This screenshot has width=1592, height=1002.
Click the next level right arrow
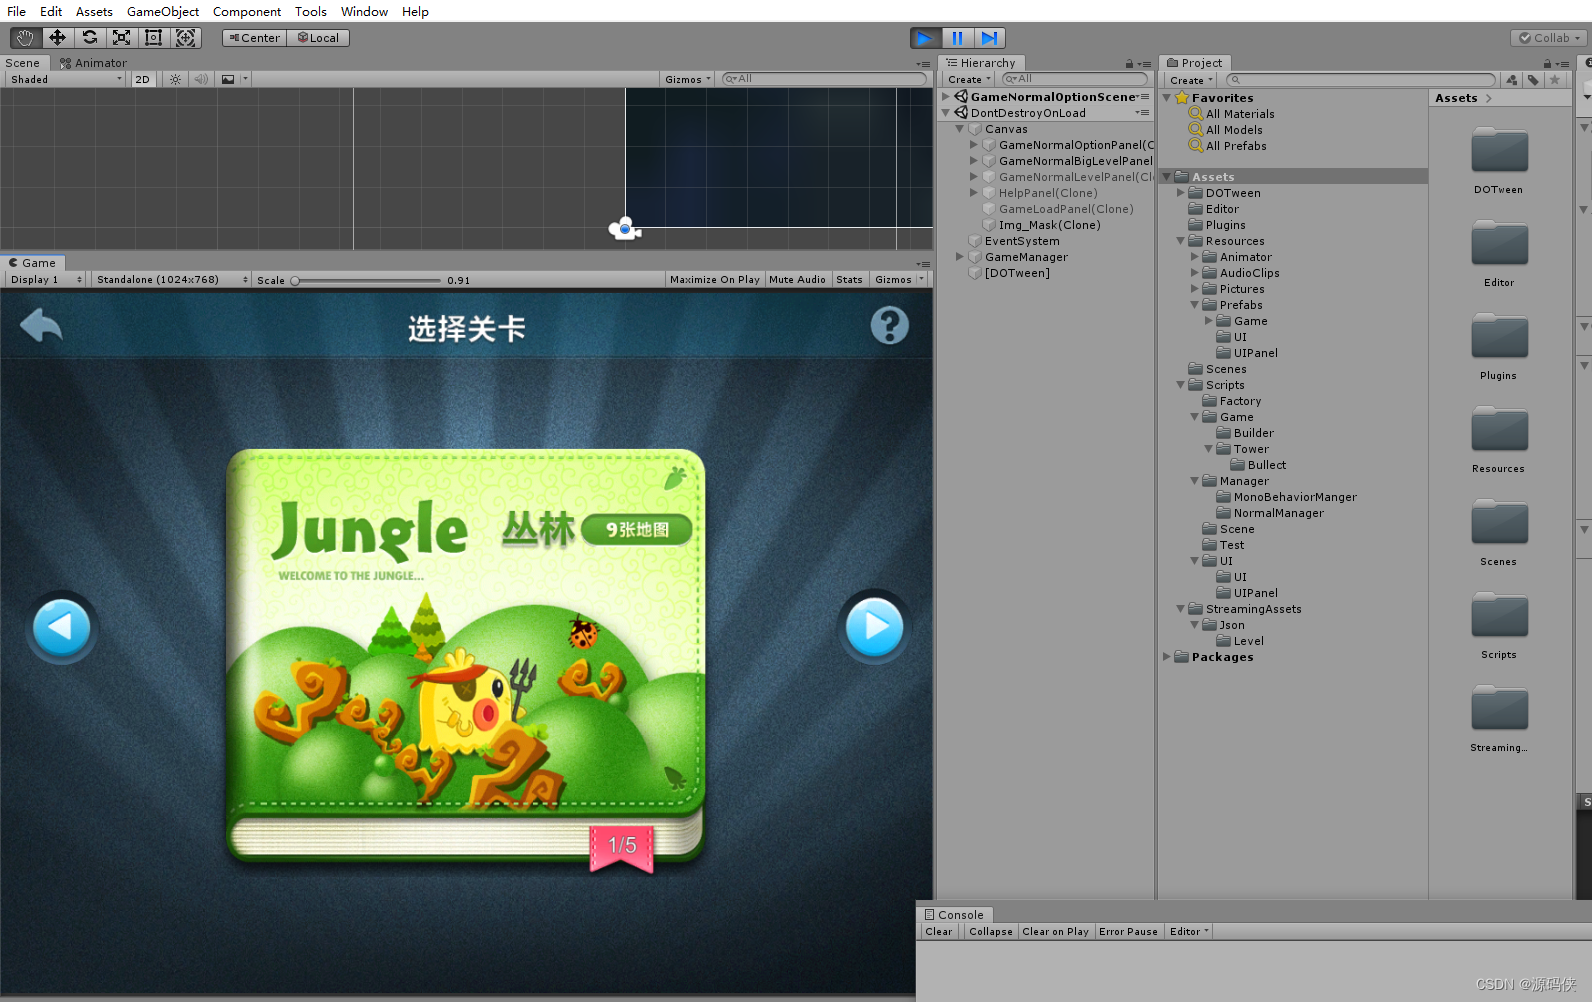(875, 626)
